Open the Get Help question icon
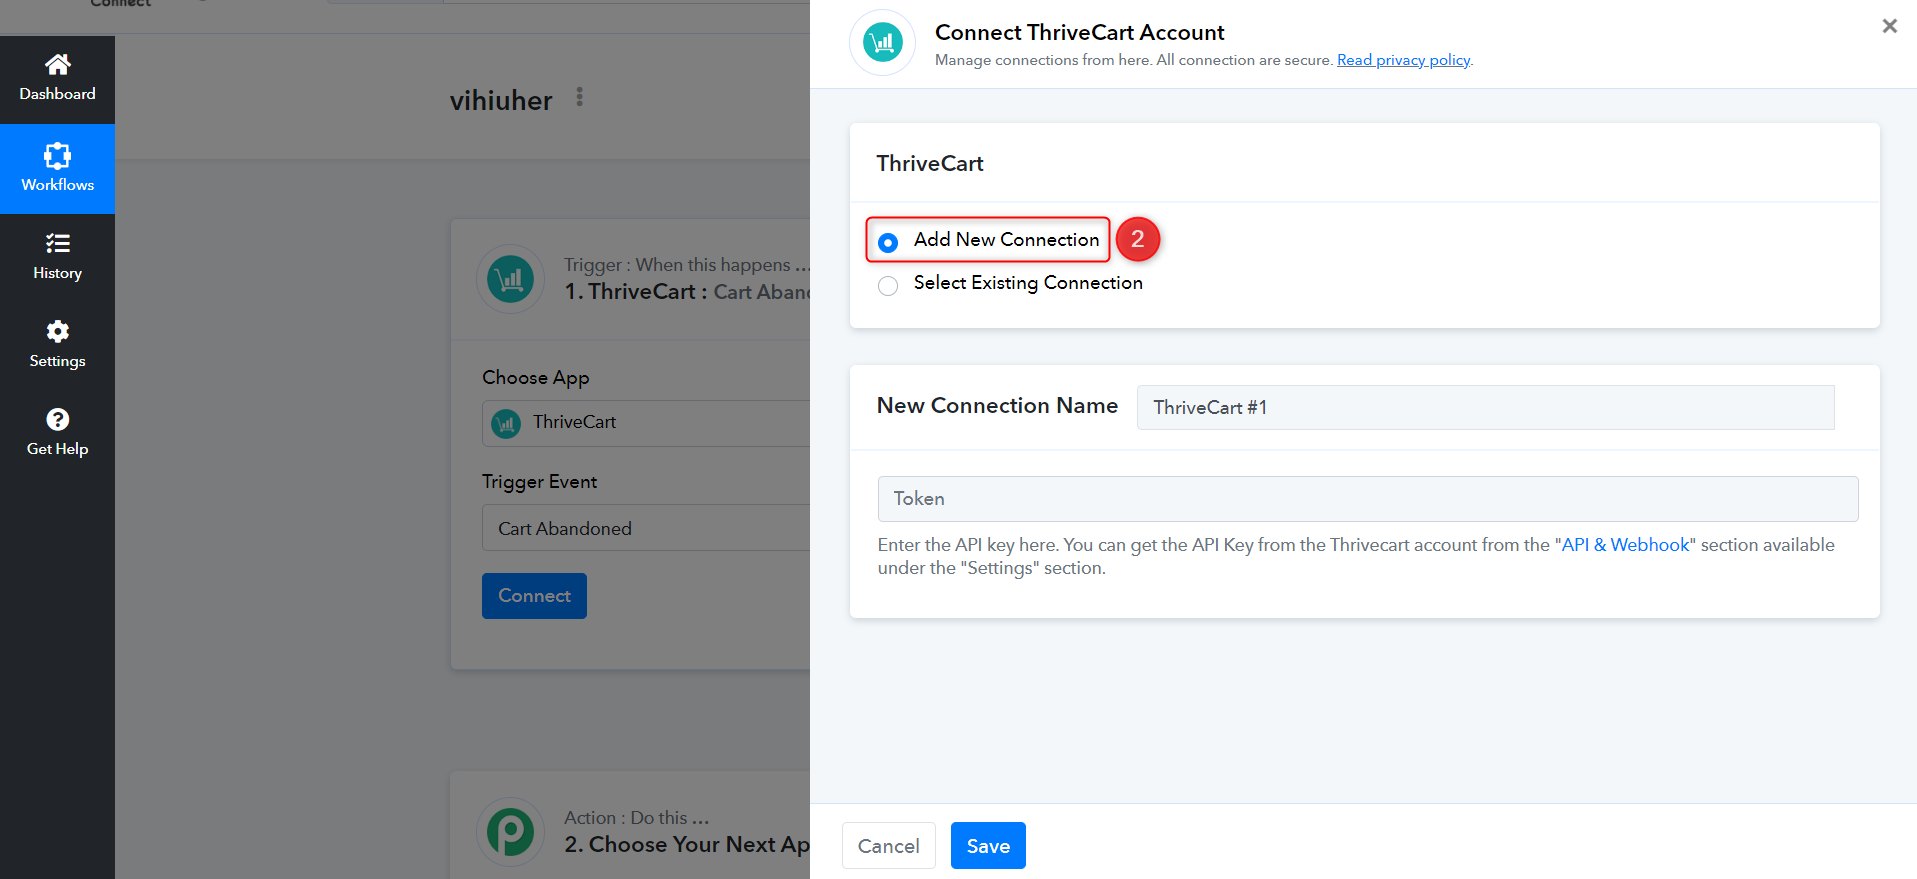 (x=57, y=419)
